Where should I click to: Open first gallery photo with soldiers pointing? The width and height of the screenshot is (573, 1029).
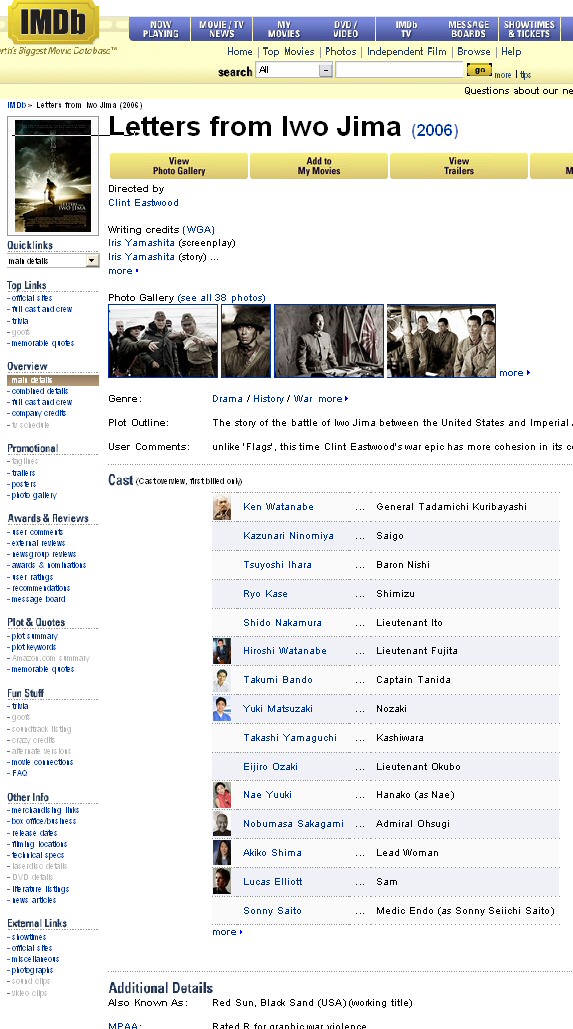(x=163, y=341)
